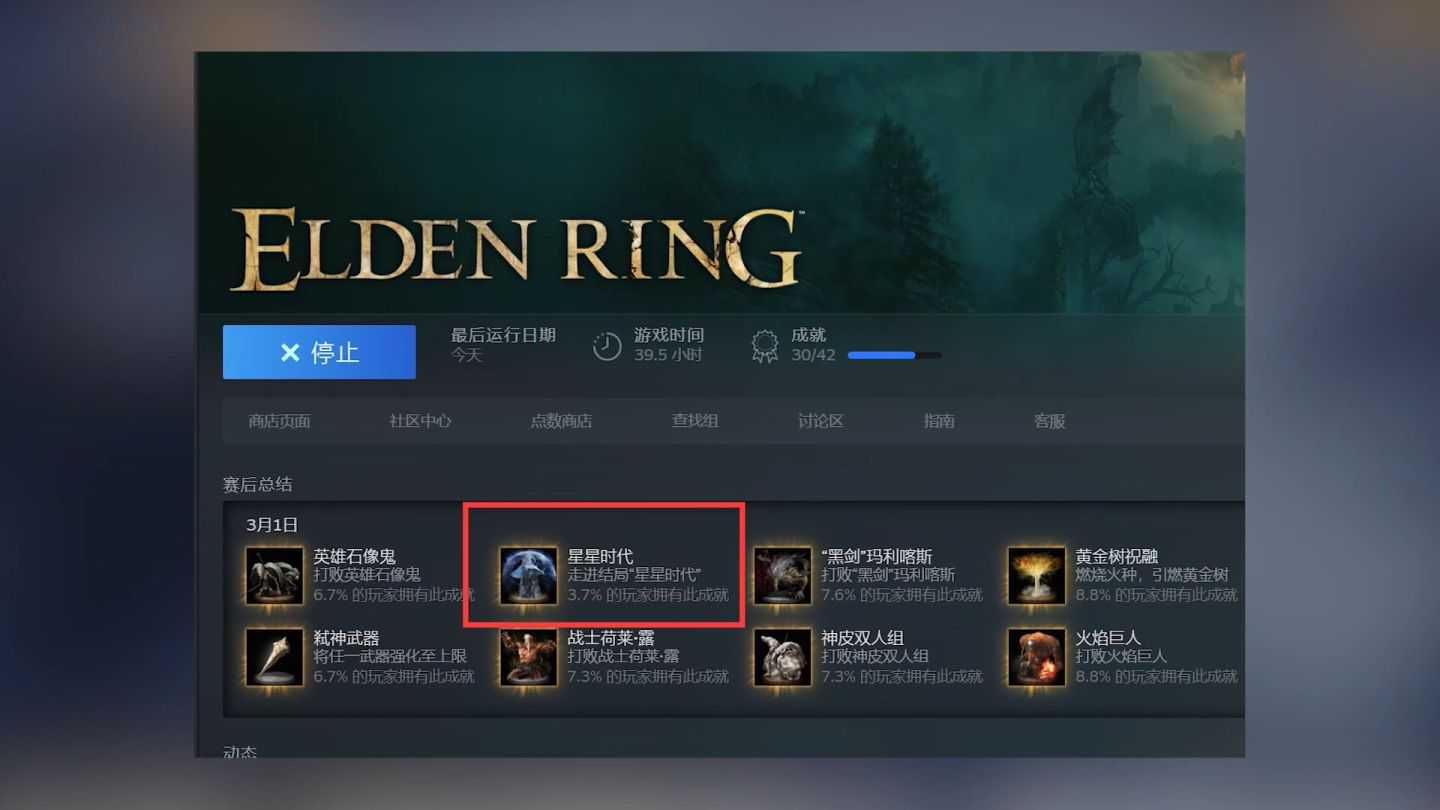Viewport: 1440px width, 810px height.
Task: Click the 神皮双人组 achievement icon
Action: coord(782,657)
